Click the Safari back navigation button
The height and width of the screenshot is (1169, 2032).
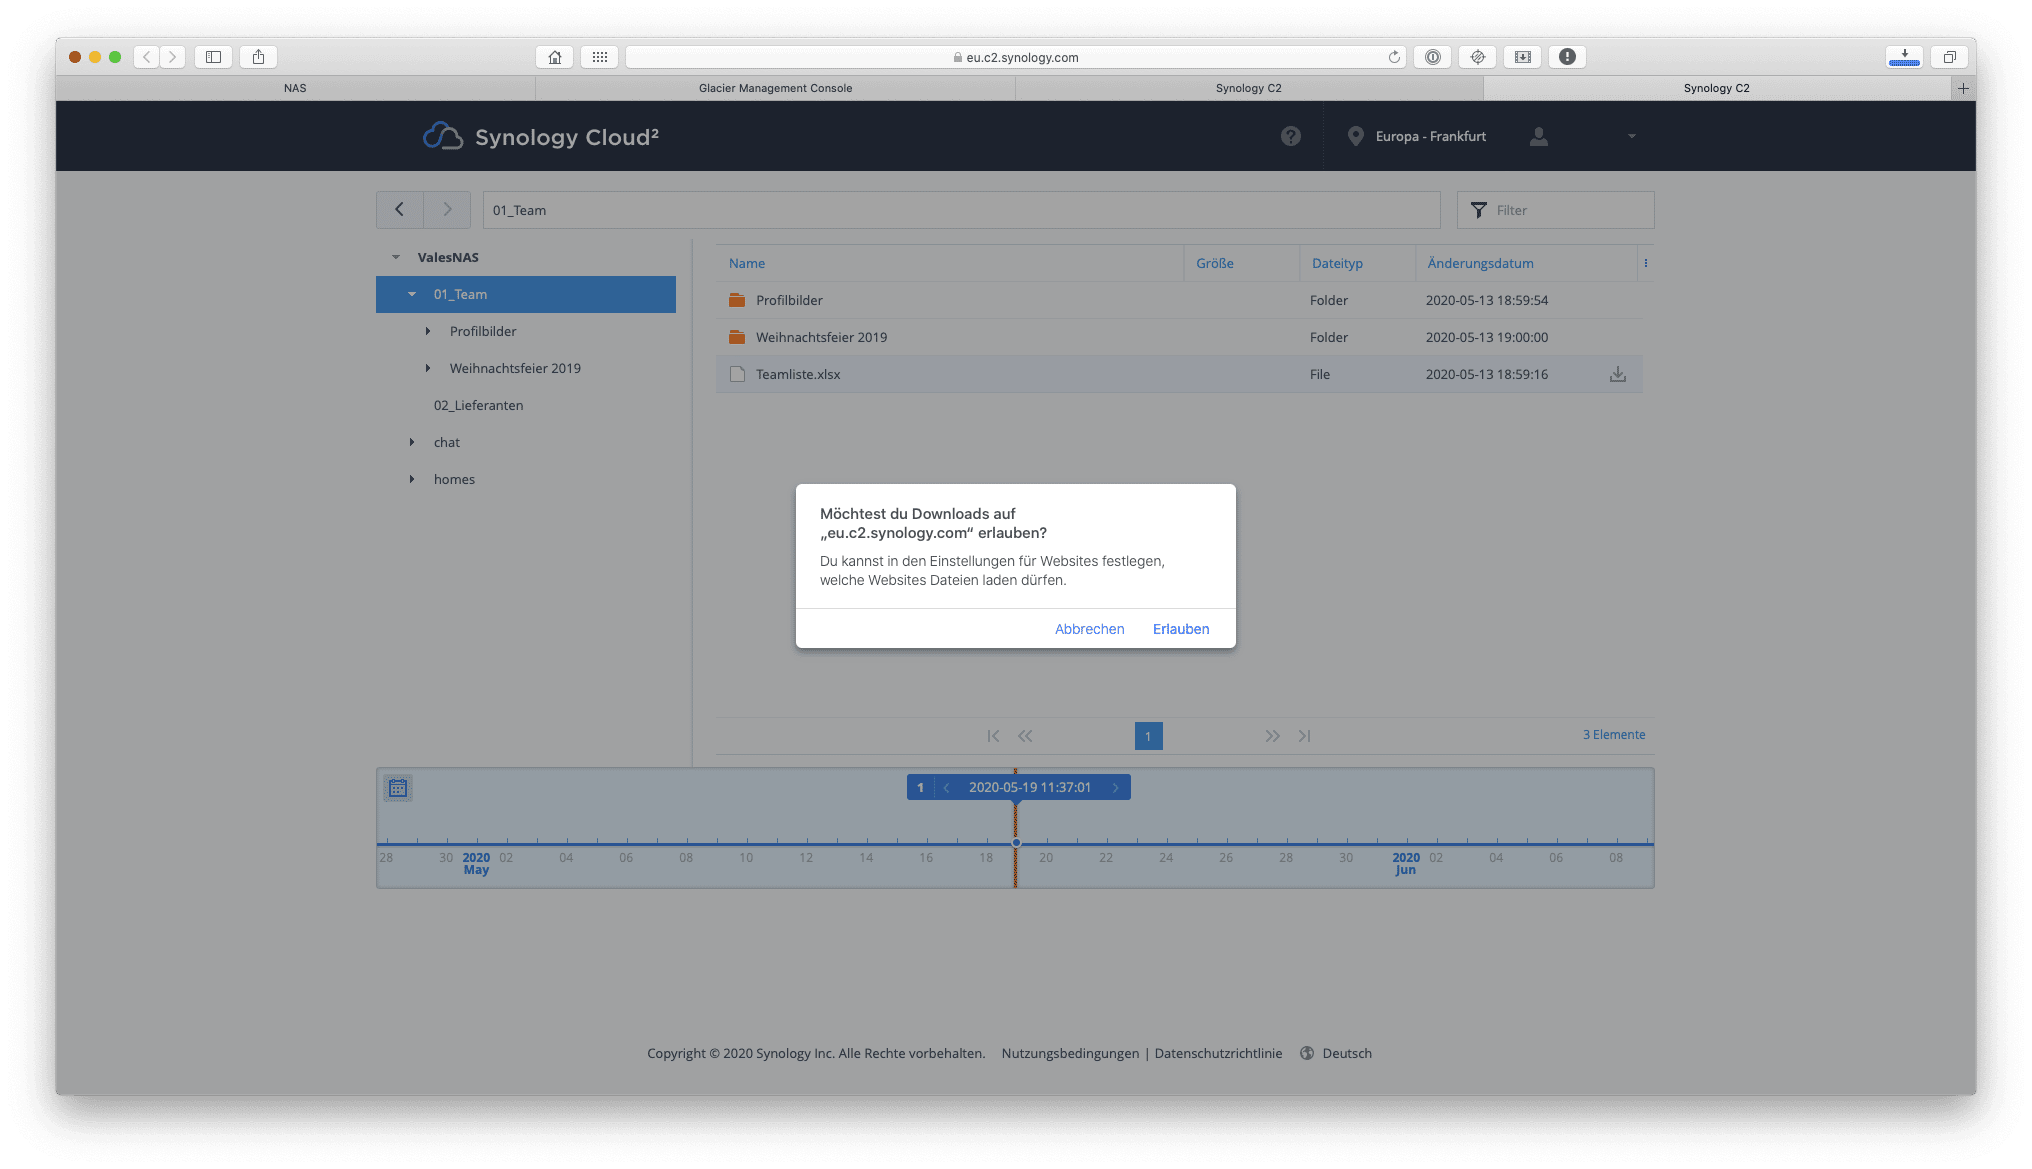[147, 57]
